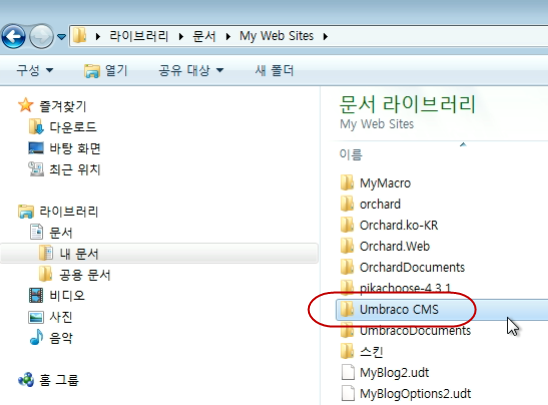548x405 pixels.
Task: Select the Umbraco CMS folder
Action: point(399,310)
